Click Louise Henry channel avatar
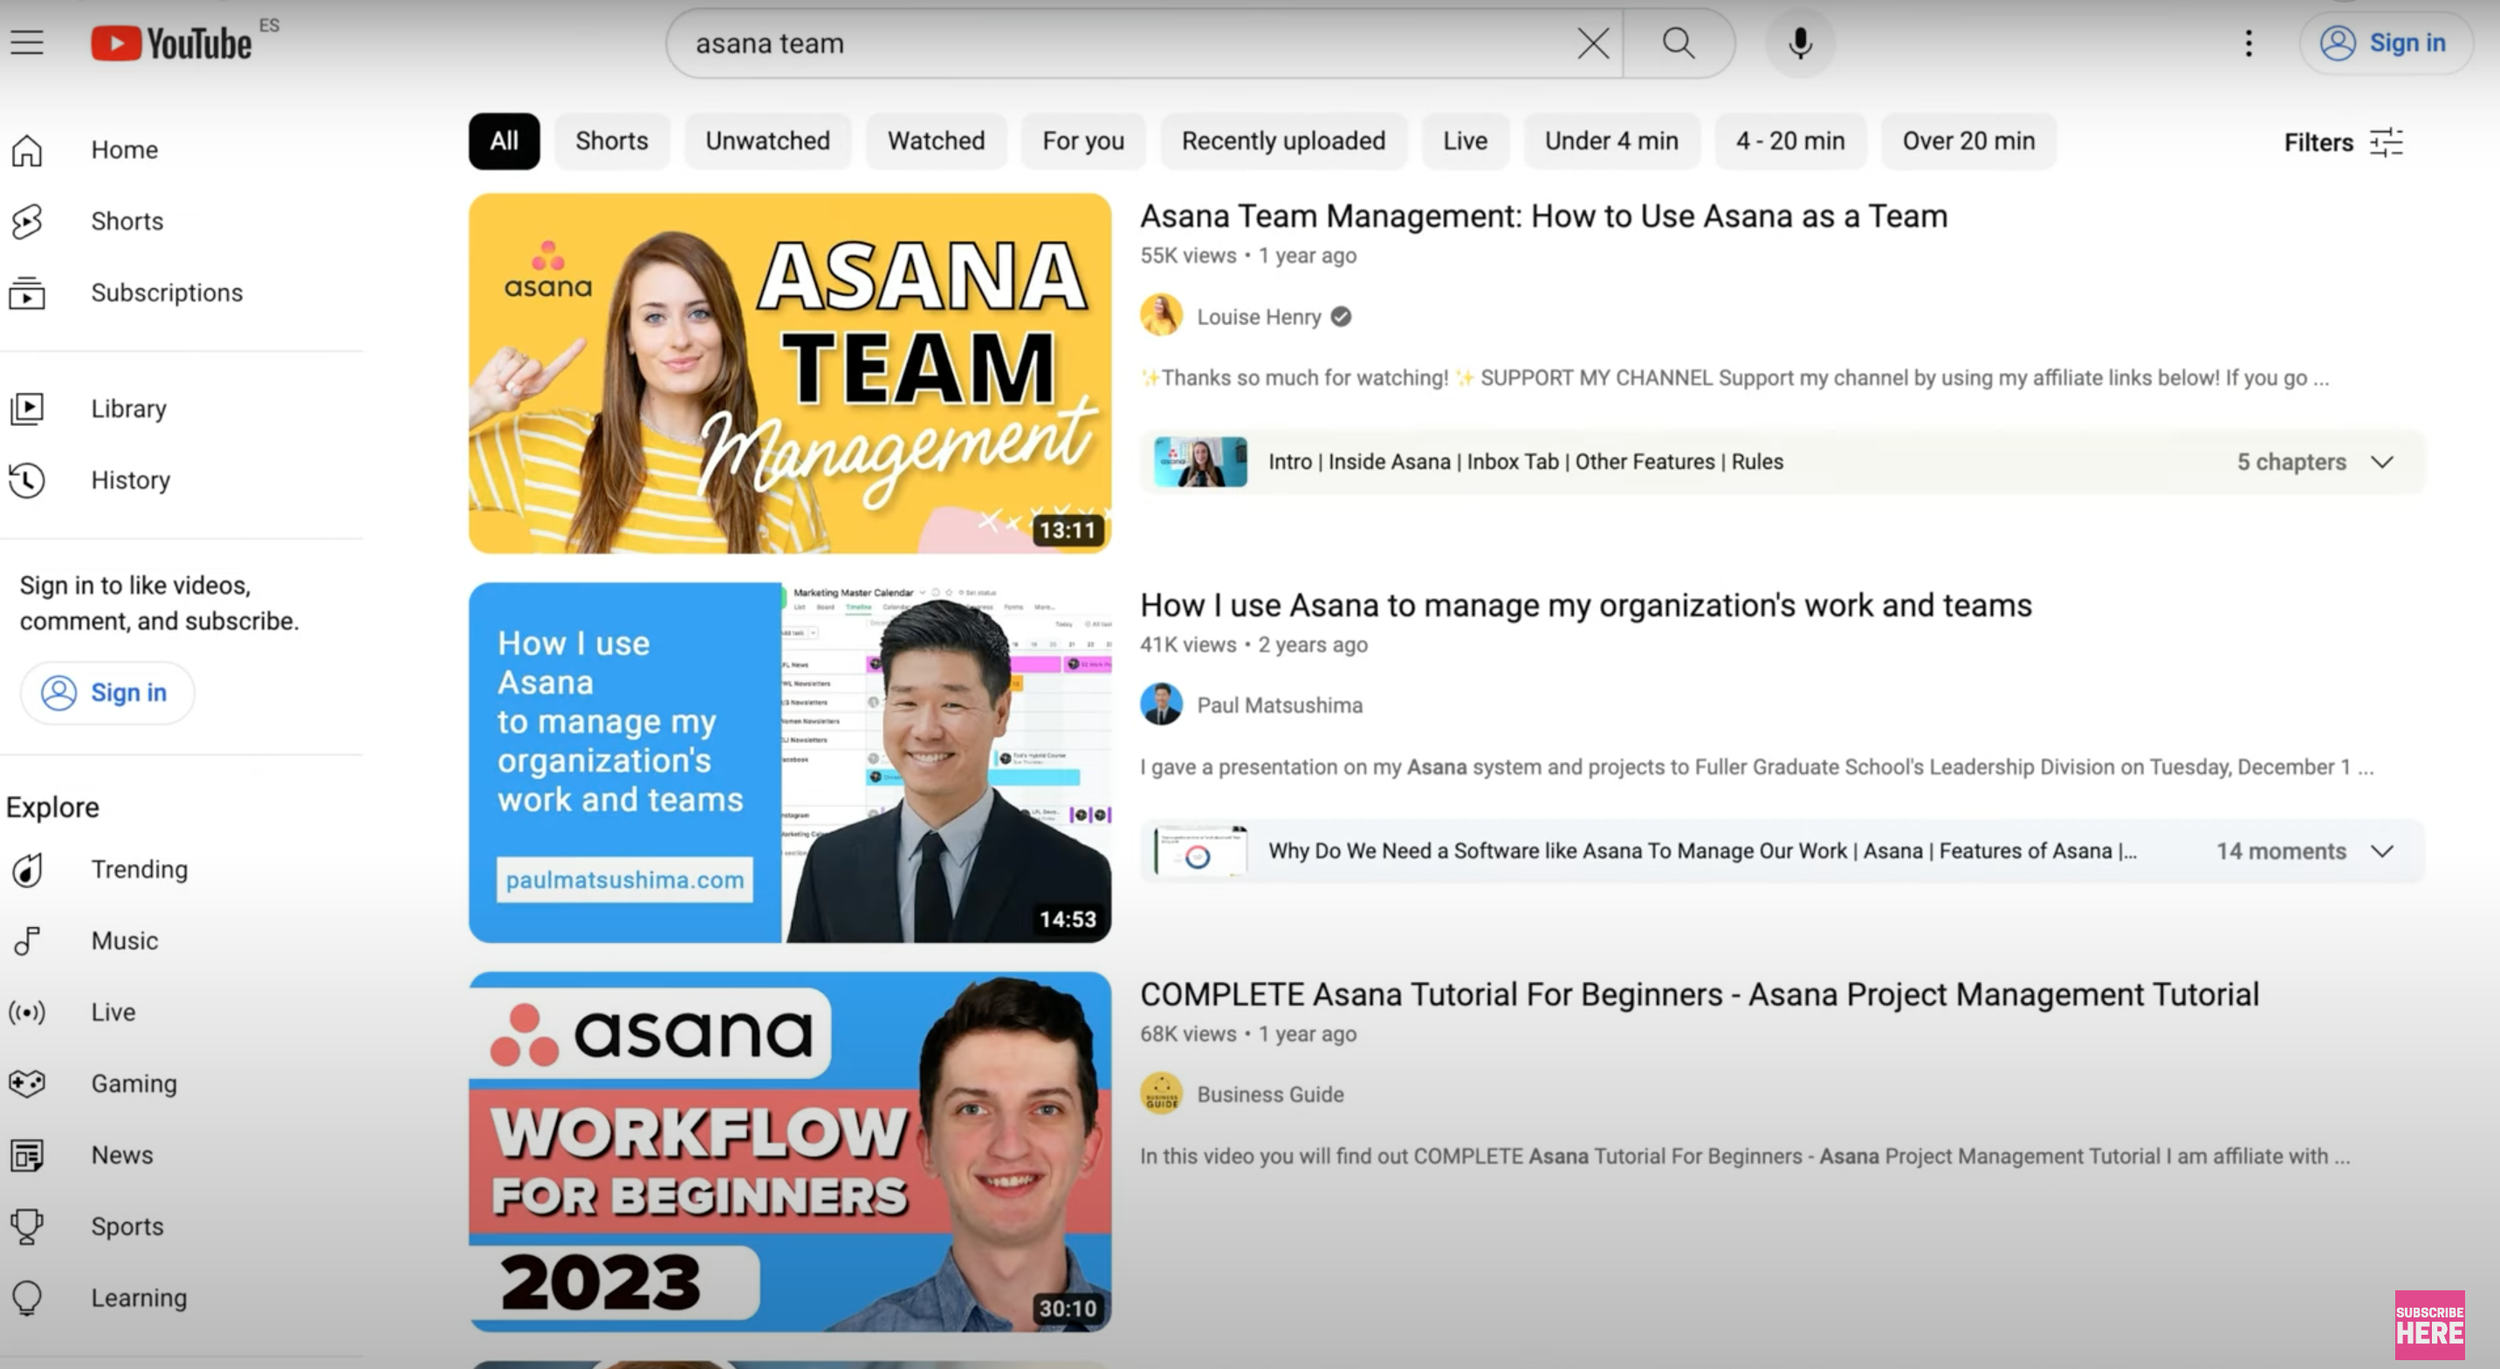The width and height of the screenshot is (2500, 1369). 1161,316
